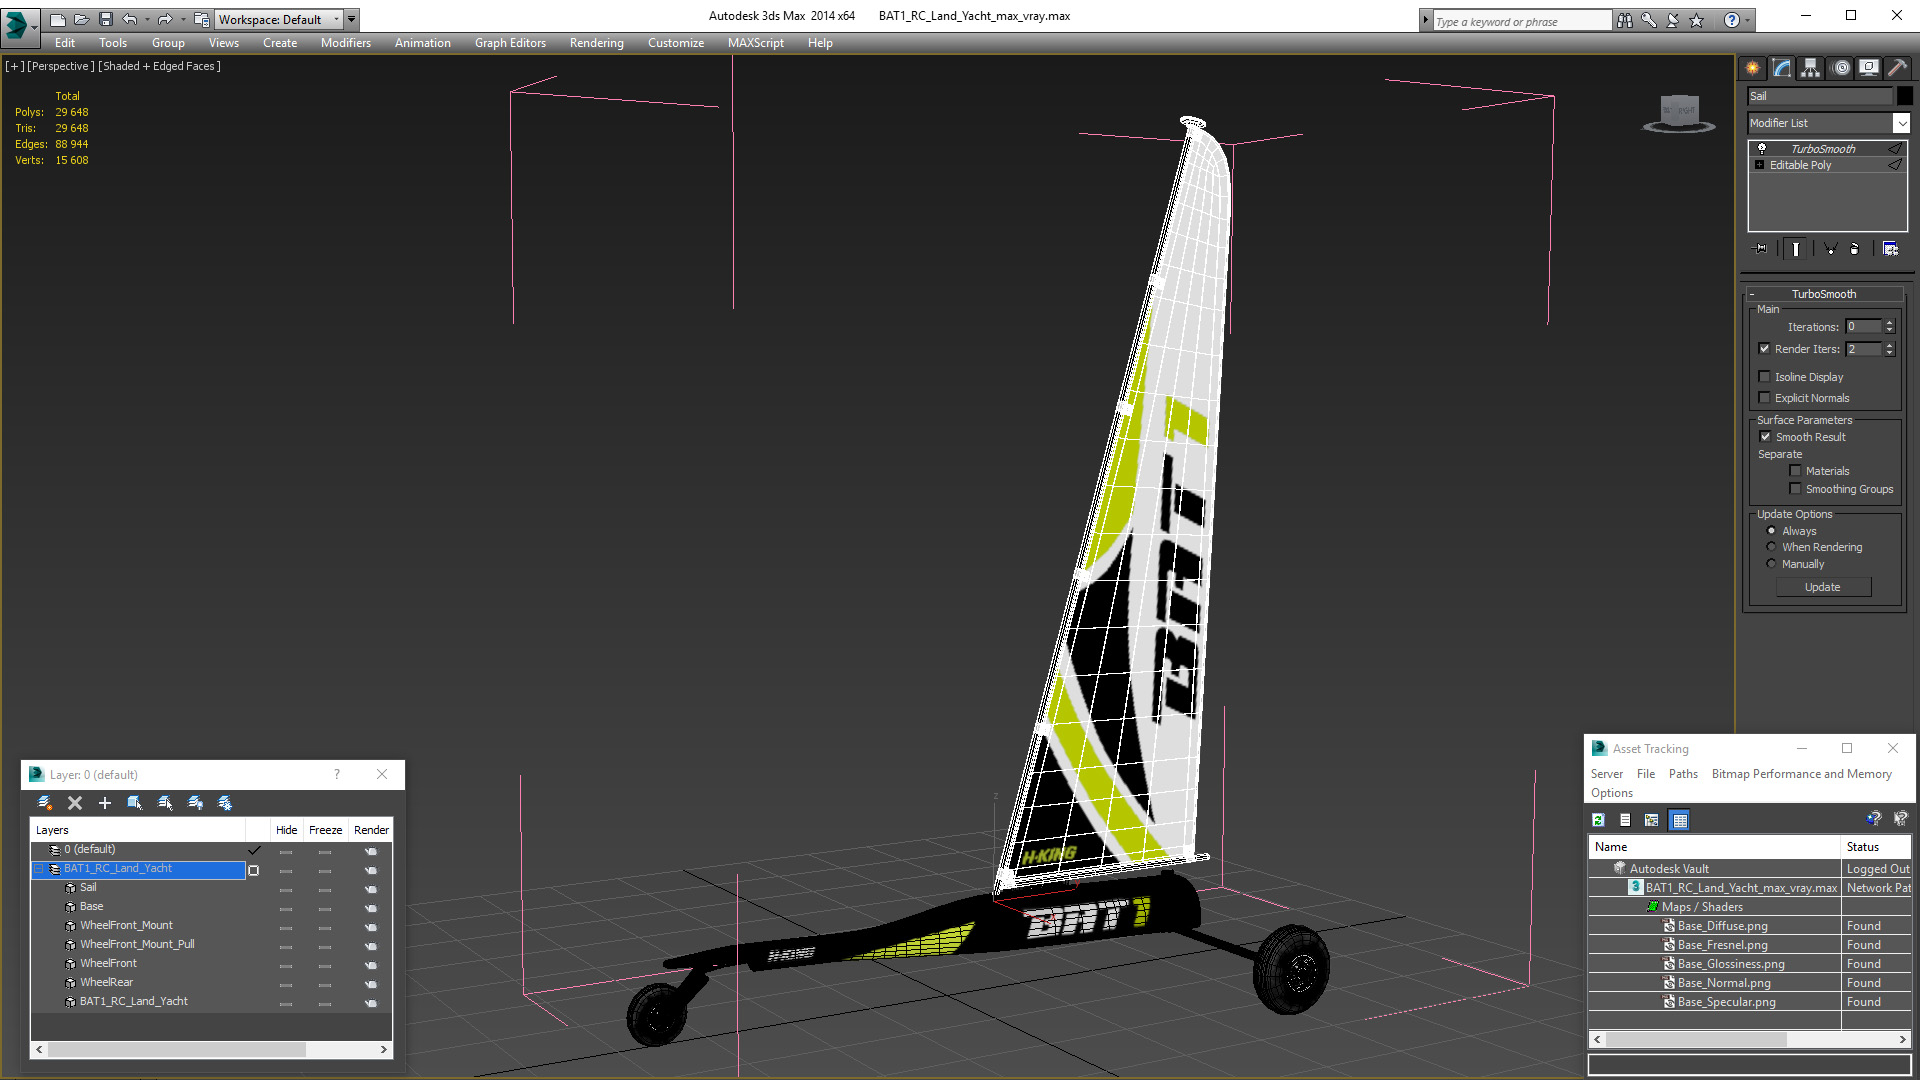This screenshot has height=1080, width=1920.
Task: Click the ViewCube in the viewport
Action: pos(1679,113)
